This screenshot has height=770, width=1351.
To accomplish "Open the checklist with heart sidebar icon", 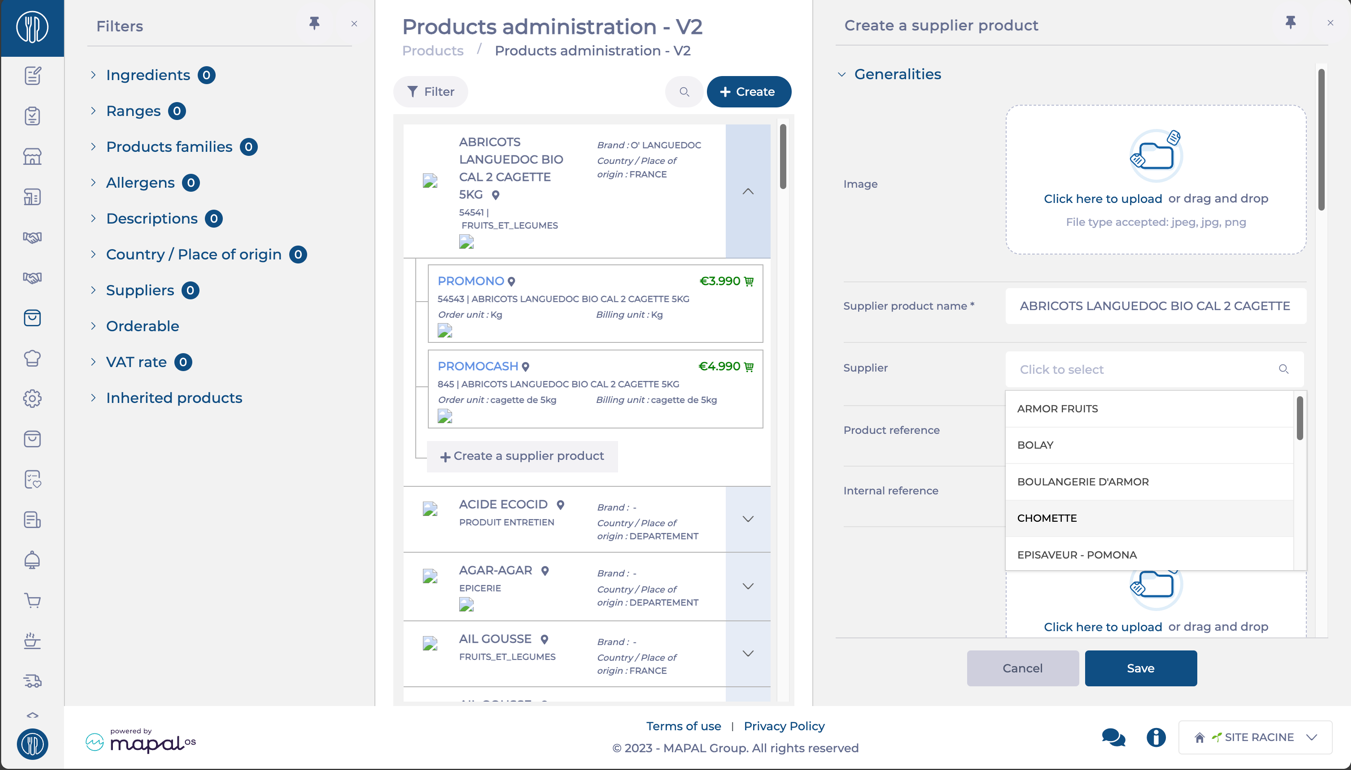I will point(32,480).
